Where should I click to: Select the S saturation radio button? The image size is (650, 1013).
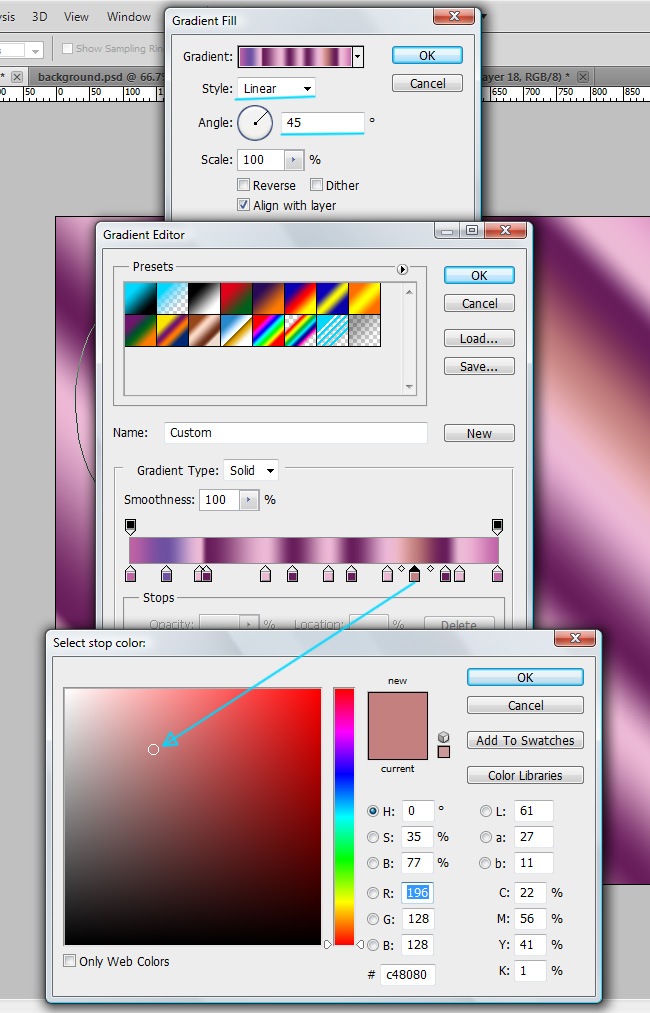[373, 837]
